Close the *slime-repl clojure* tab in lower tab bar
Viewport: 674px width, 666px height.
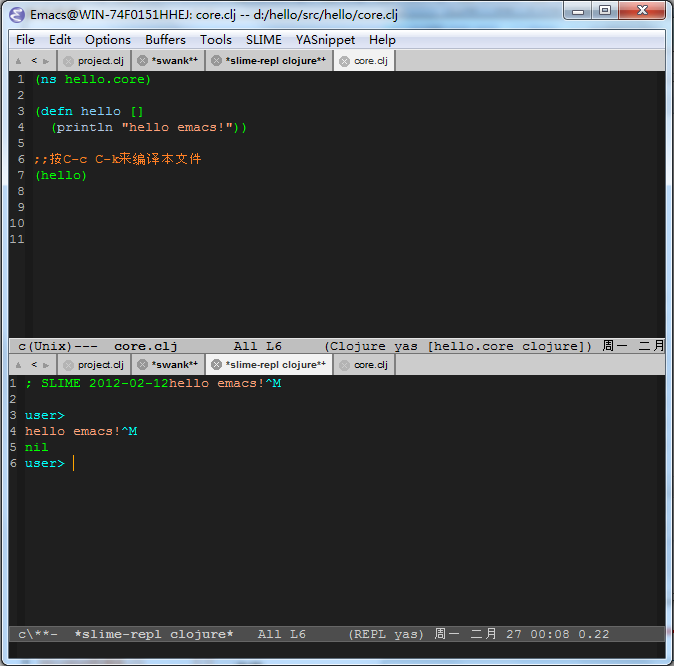tap(217, 365)
